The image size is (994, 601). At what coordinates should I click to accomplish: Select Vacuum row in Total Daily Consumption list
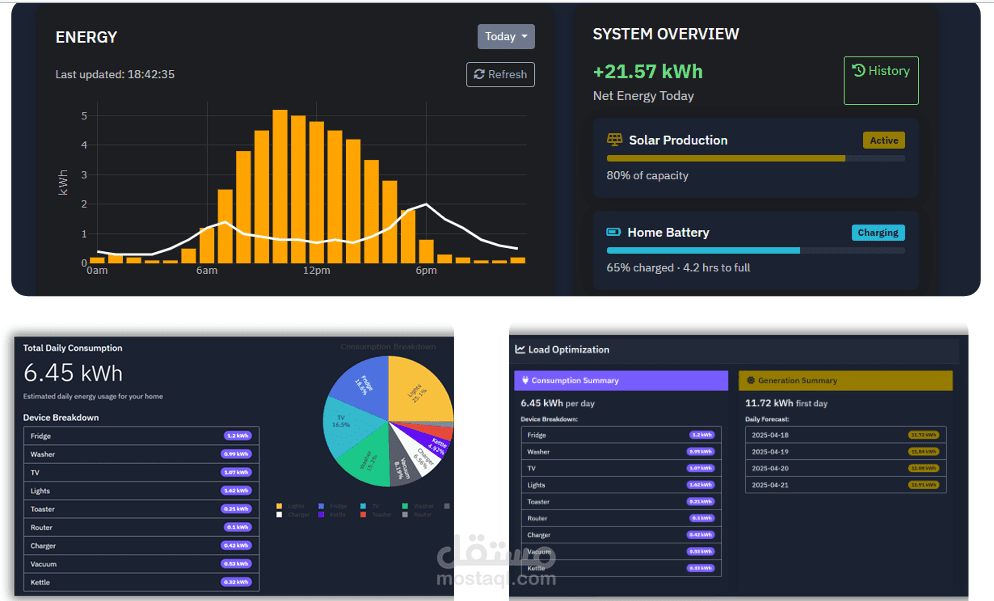(x=141, y=564)
